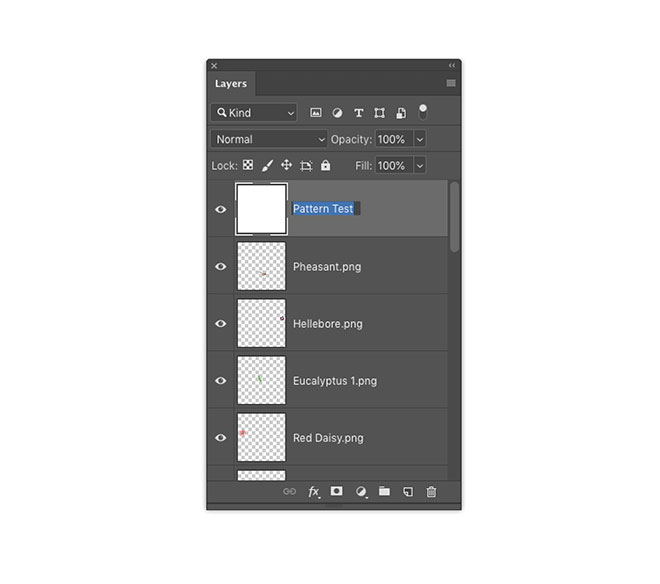Select layer named Eucalyptus 1.png
660x584 pixels.
[335, 381]
